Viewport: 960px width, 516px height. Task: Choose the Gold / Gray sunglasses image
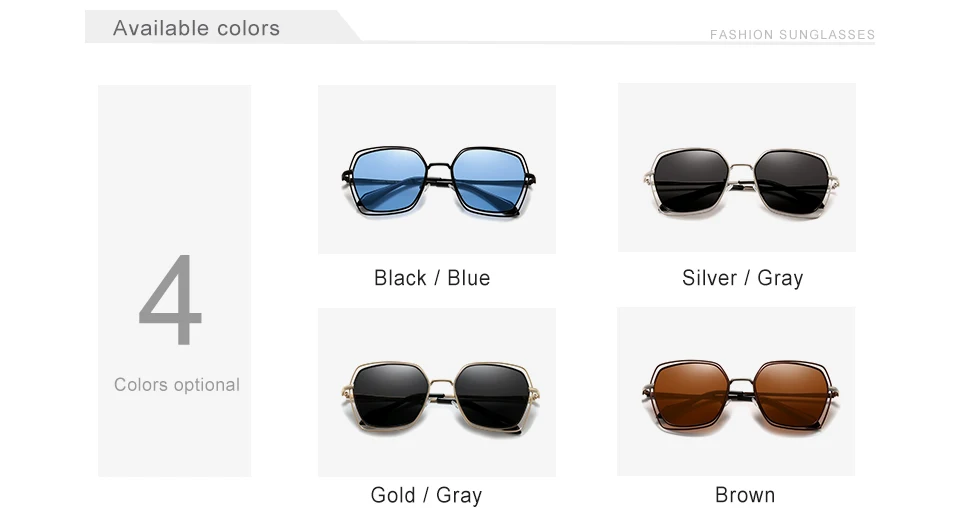437,392
